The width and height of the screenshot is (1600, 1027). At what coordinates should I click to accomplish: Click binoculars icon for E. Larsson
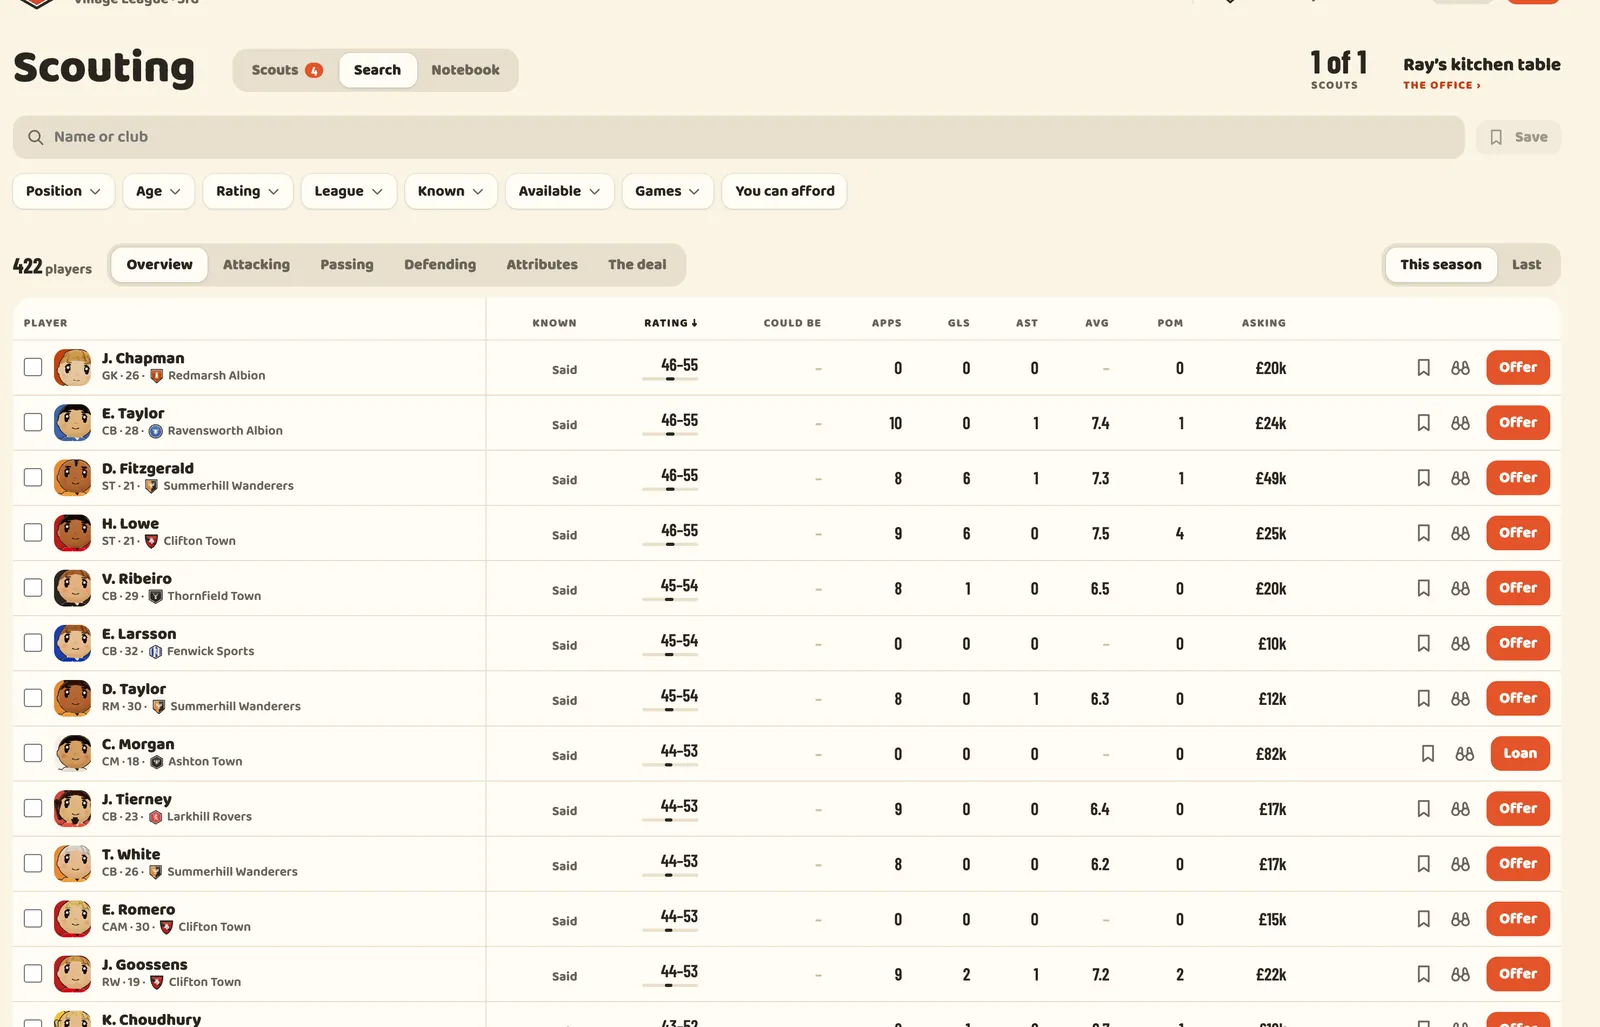point(1460,643)
